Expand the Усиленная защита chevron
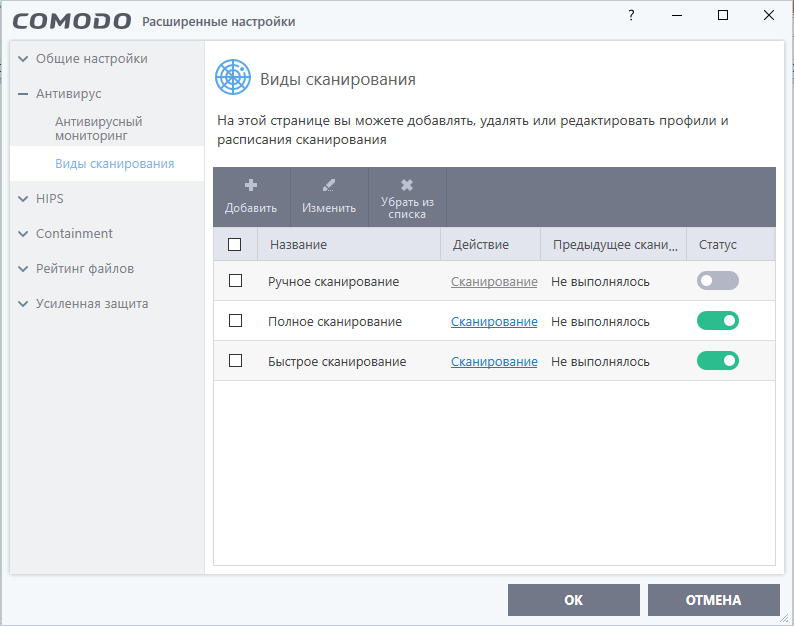The image size is (794, 626). [23, 304]
